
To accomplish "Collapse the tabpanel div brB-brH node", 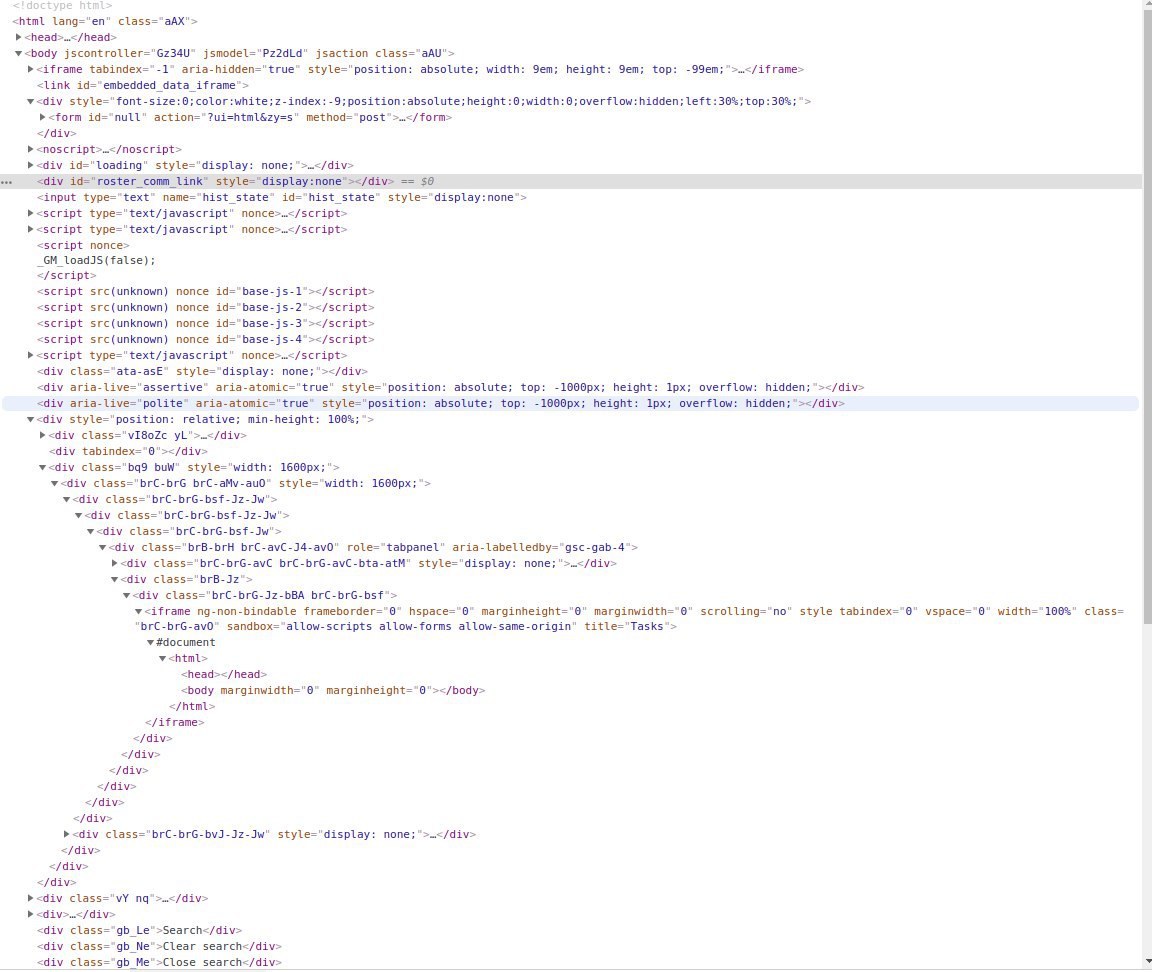I will tap(103, 548).
